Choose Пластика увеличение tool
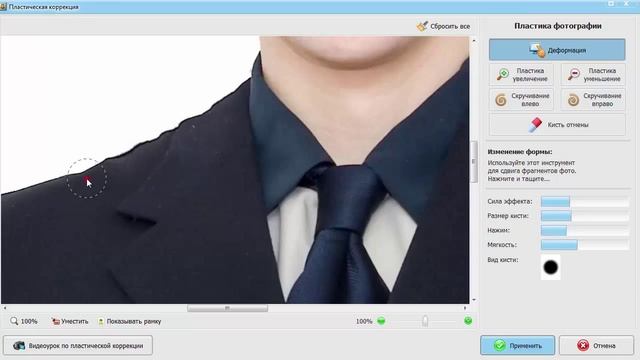Viewport: 640px width, 360px height. [521, 74]
